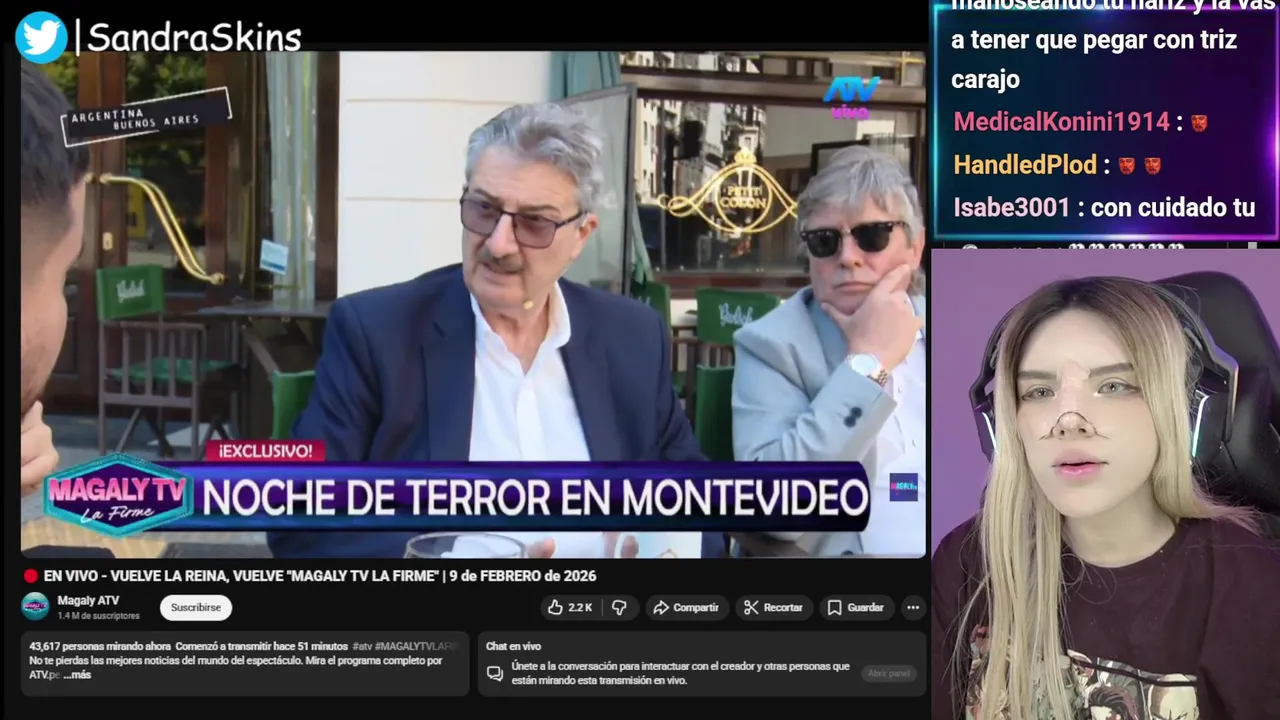
Task: Open the live chat with Abrir panel
Action: [888, 673]
